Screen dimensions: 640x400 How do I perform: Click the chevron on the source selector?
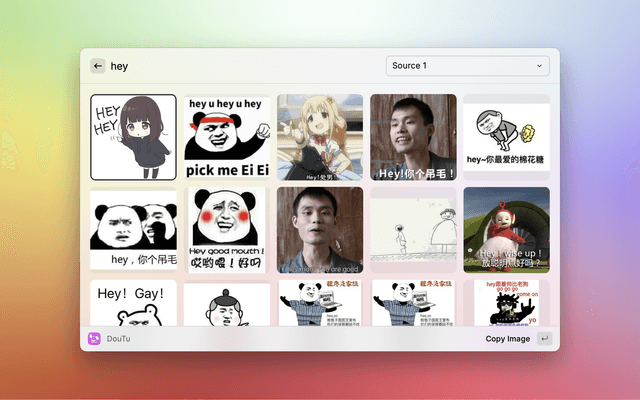click(x=540, y=66)
